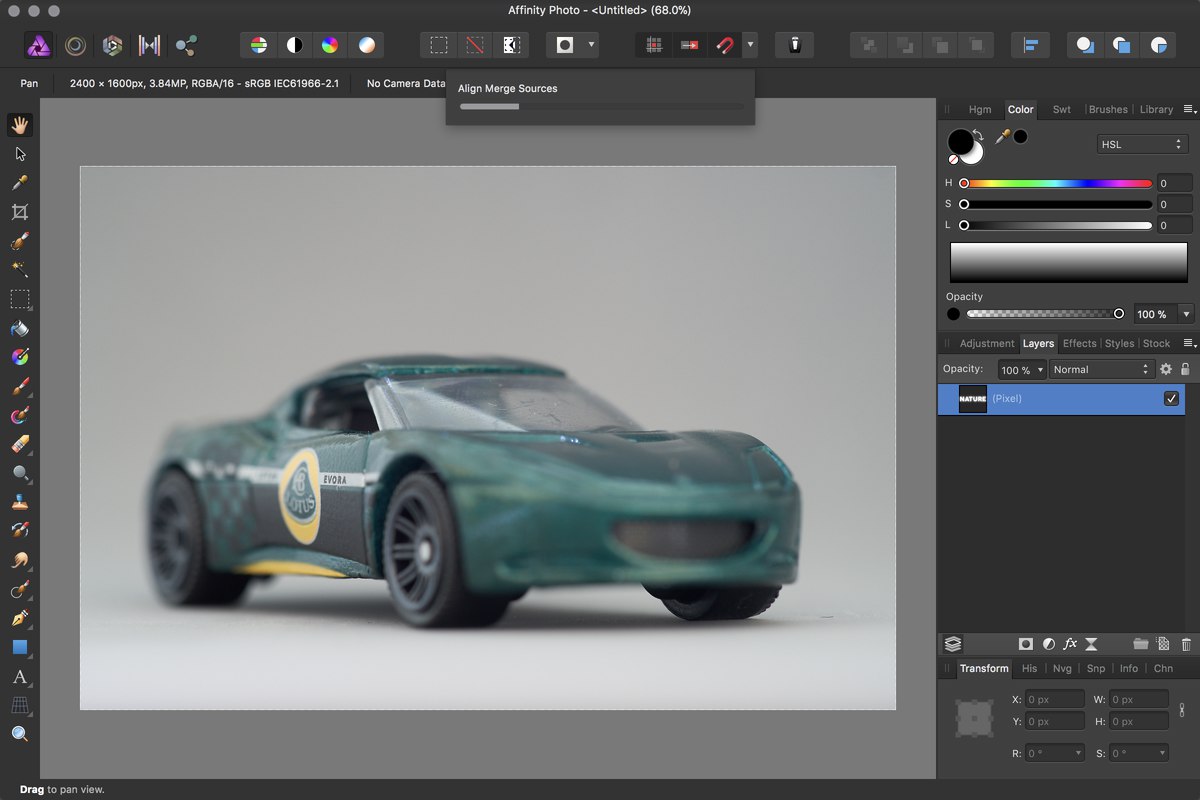Open the HSL colour model dropdown
Viewport: 1200px width, 800px height.
pos(1142,144)
